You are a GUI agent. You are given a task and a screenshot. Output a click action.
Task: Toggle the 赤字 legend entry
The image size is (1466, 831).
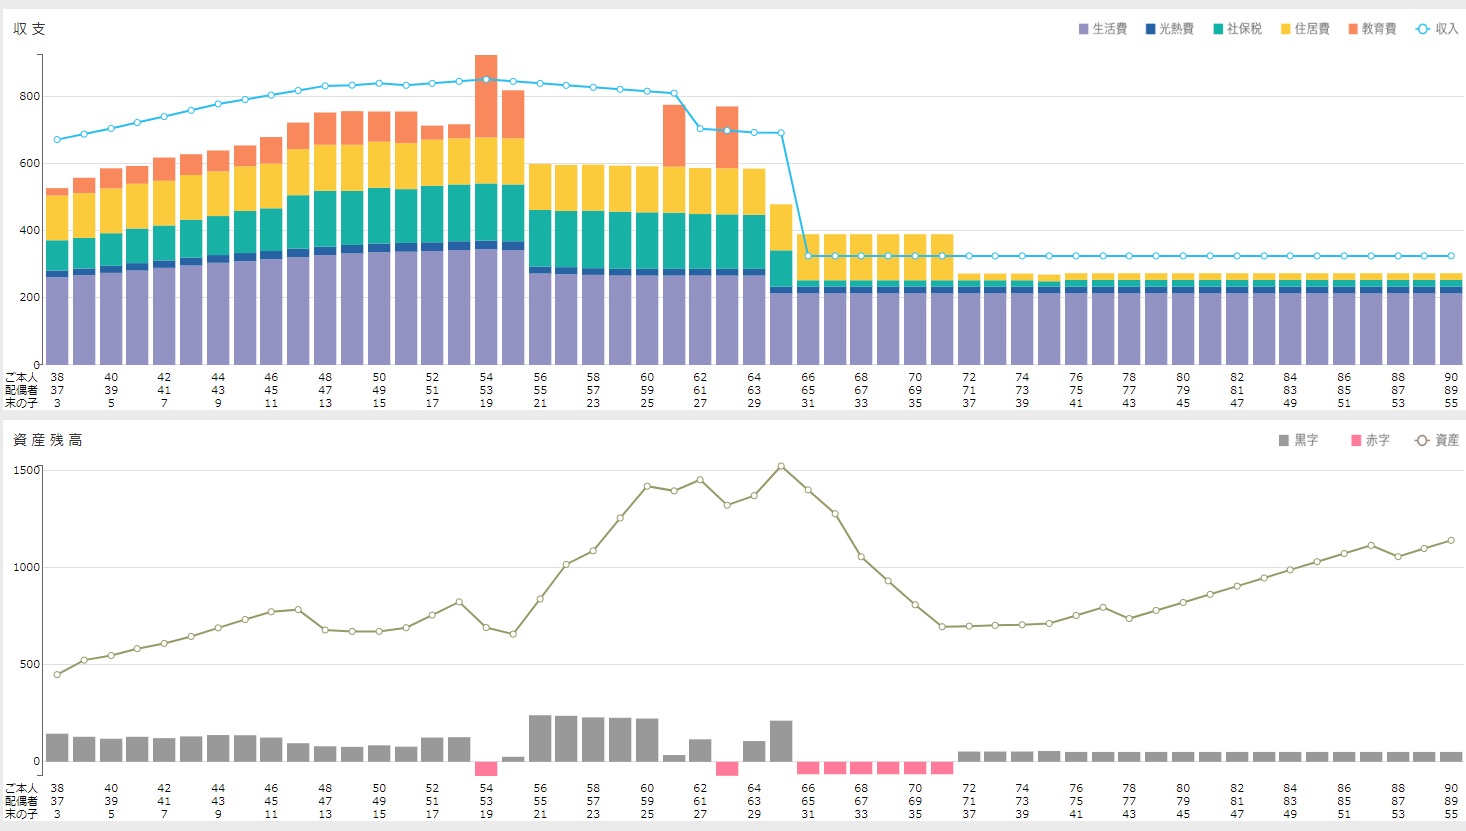1356,440
